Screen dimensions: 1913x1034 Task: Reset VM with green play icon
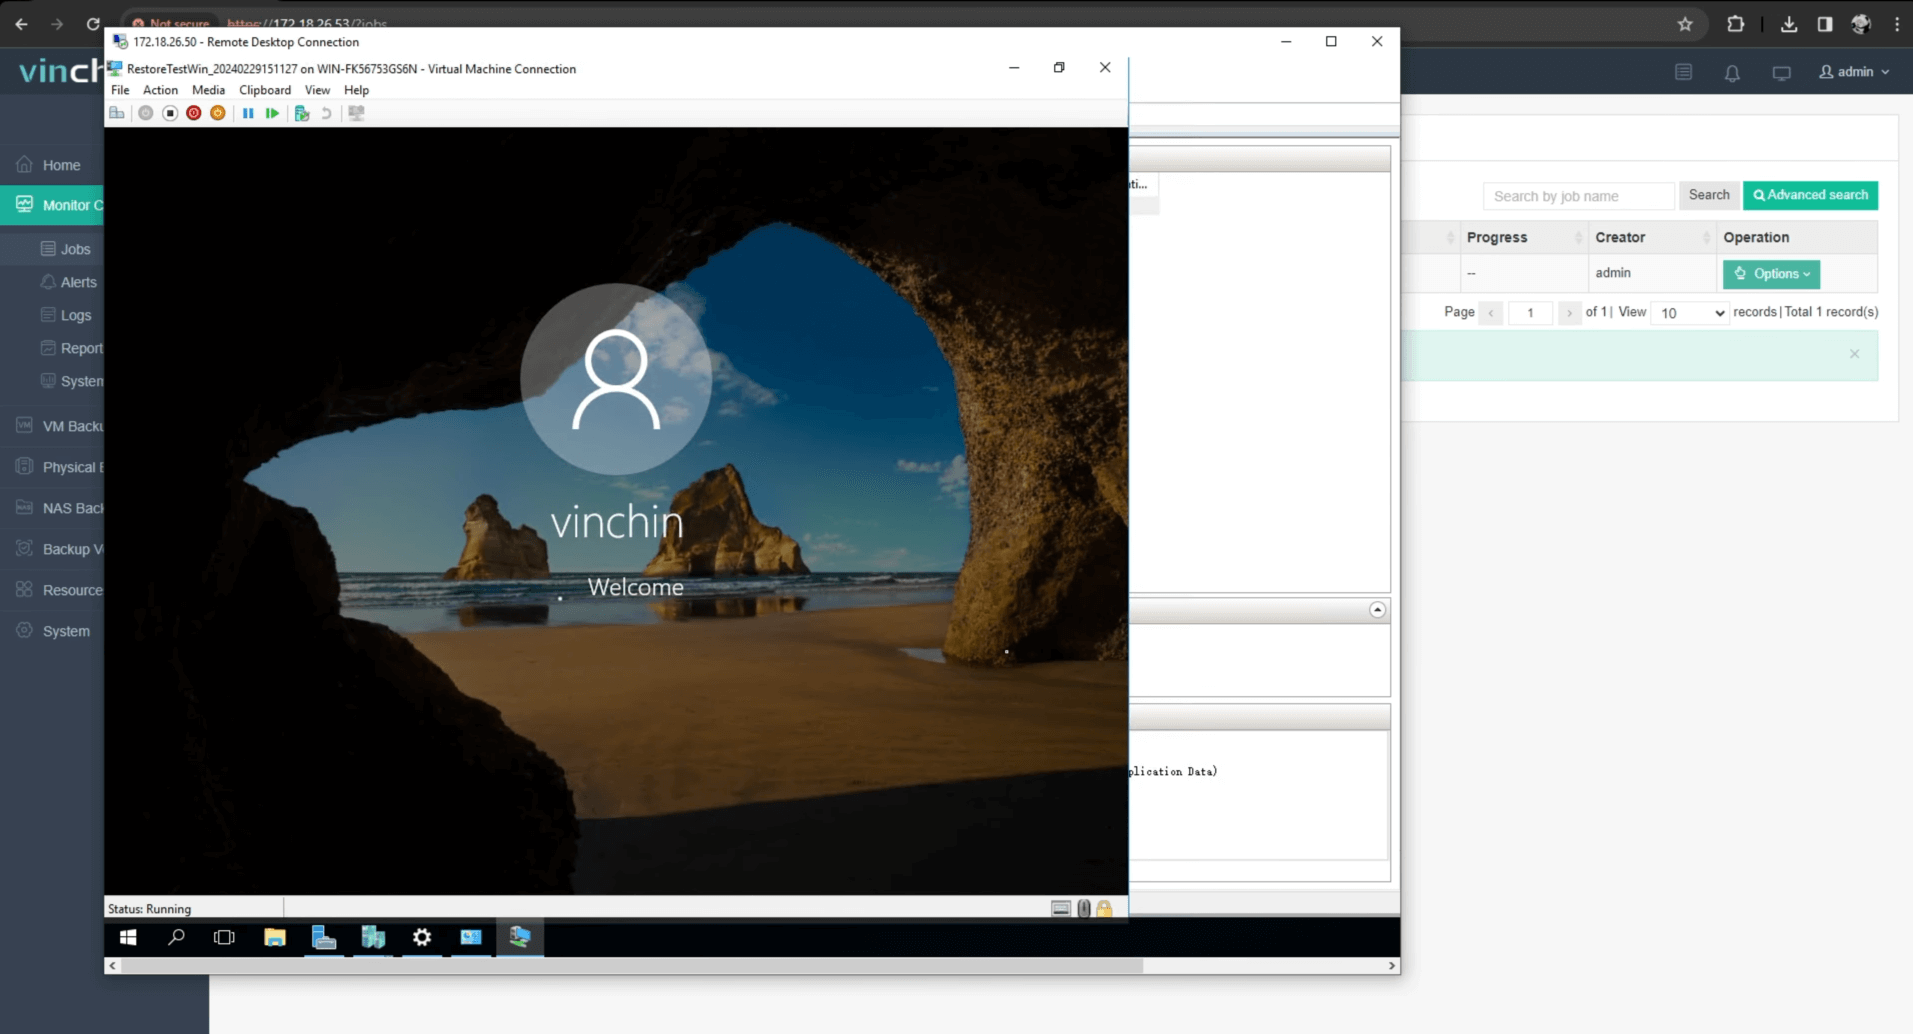272,113
